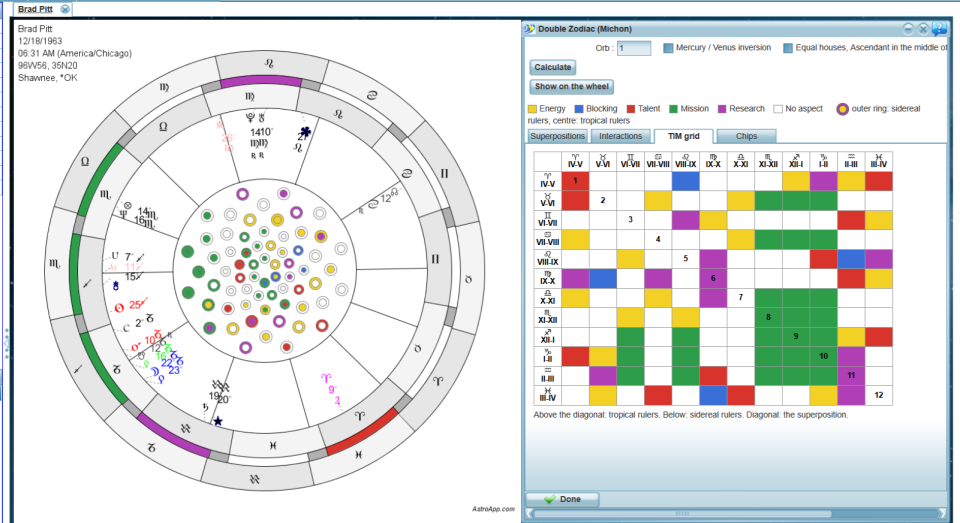Click the purple grid cell numbered 11

pos(851,375)
